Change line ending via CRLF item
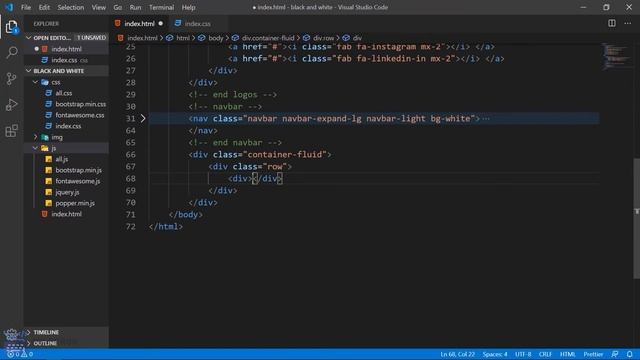This screenshot has width=640, height=360. tap(545, 354)
